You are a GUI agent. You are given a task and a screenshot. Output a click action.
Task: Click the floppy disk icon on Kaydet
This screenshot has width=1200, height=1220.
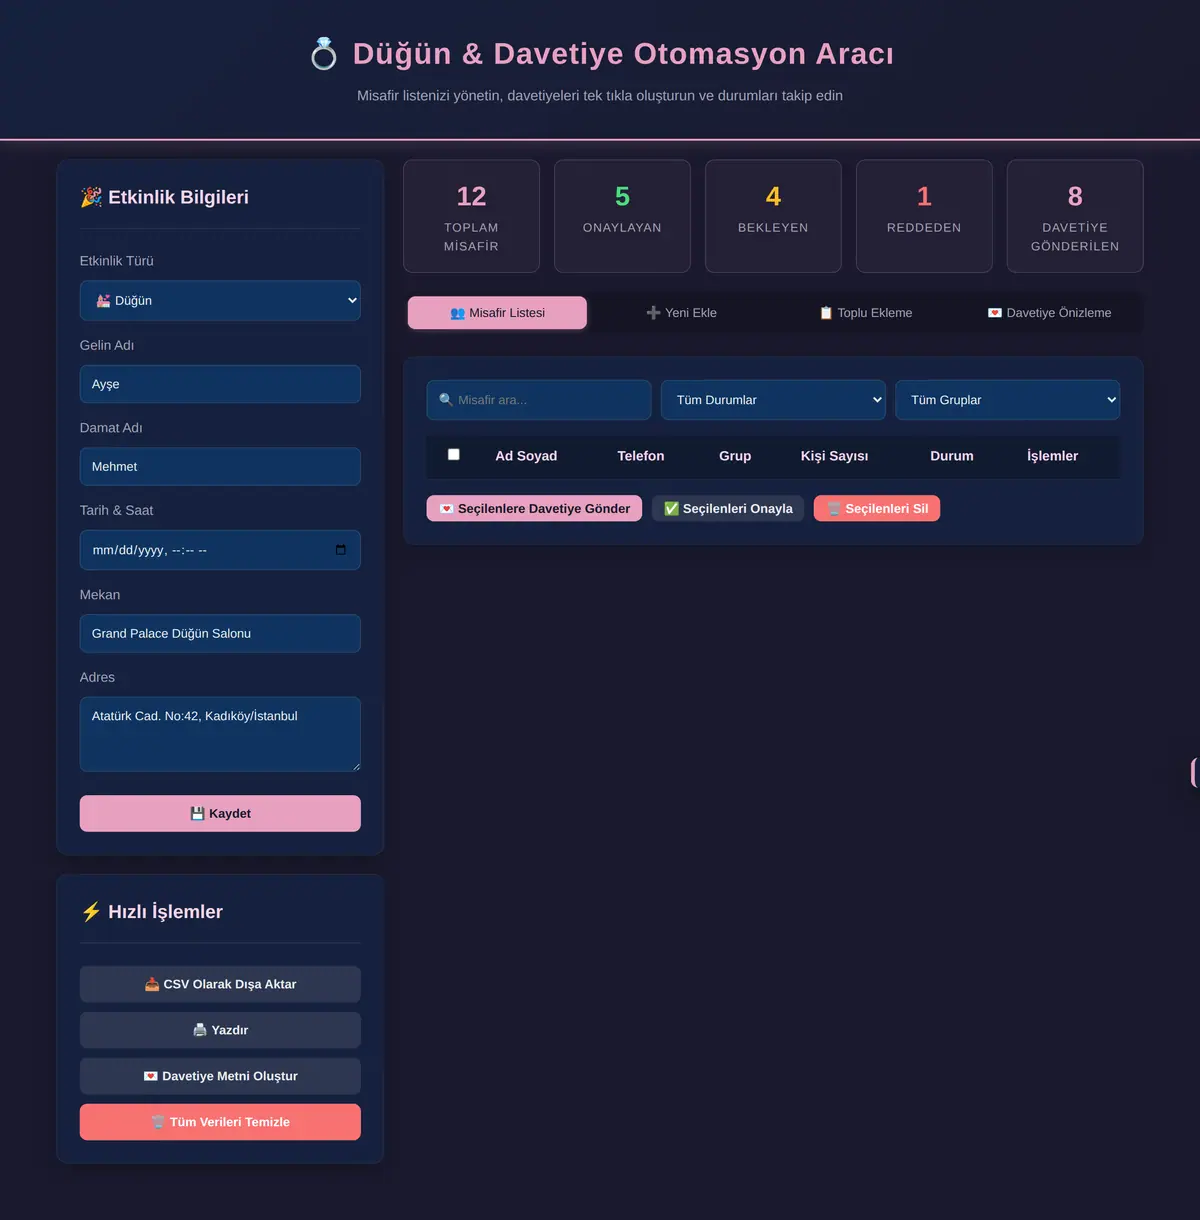(197, 814)
